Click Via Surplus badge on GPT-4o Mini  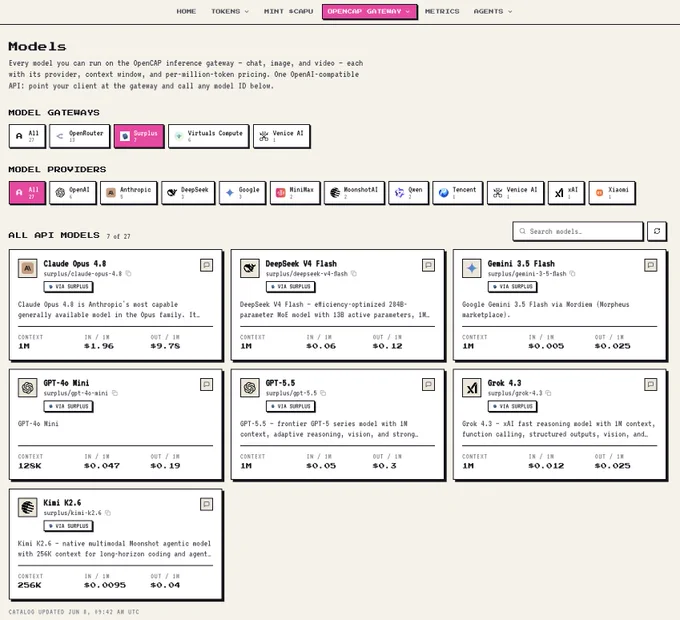pos(69,406)
